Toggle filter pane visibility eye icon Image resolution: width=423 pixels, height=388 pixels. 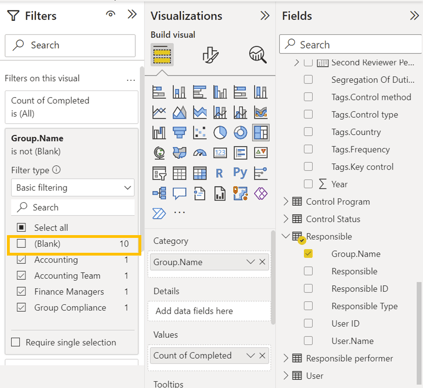click(x=110, y=14)
